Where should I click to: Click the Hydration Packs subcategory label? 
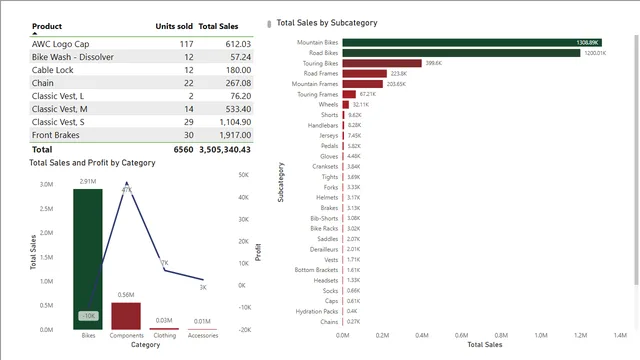[317, 311]
